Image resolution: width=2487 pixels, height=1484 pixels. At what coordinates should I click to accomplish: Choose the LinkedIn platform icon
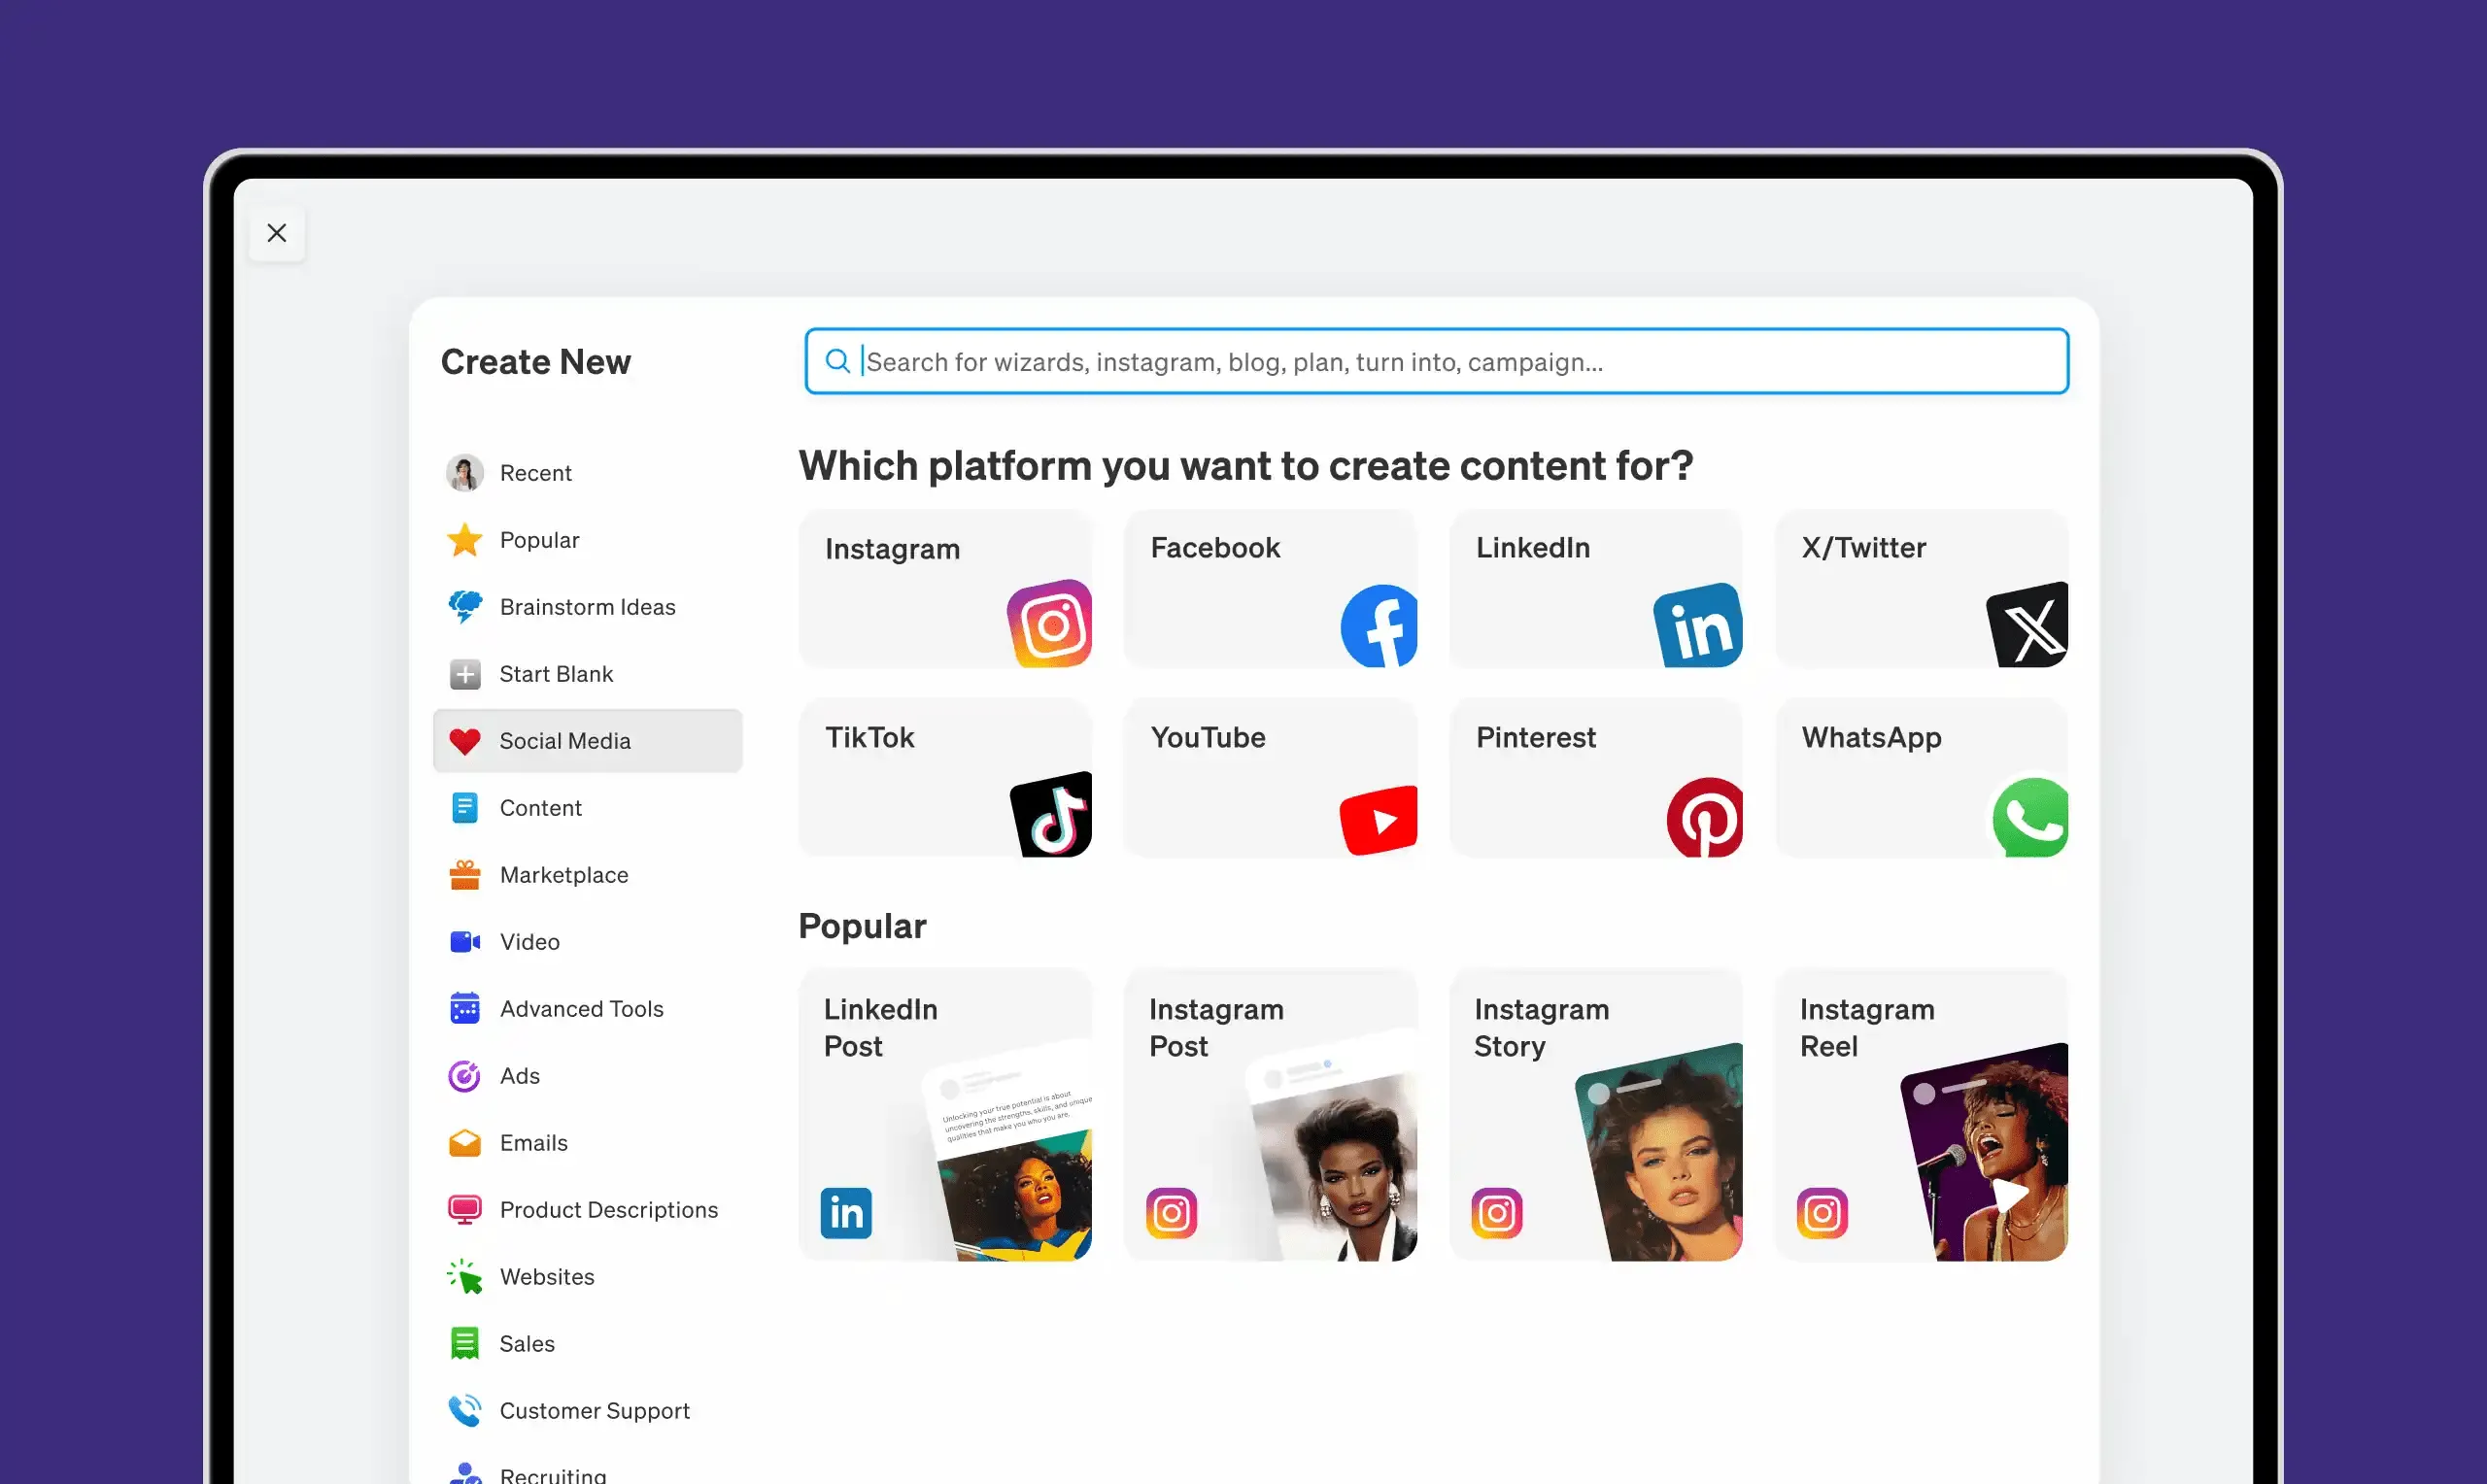[1698, 626]
